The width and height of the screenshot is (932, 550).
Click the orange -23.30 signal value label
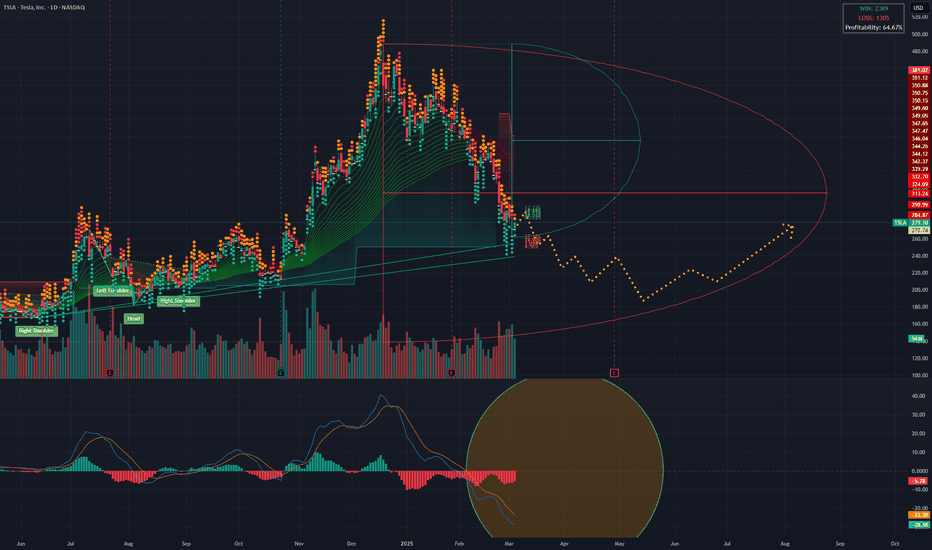[918, 515]
